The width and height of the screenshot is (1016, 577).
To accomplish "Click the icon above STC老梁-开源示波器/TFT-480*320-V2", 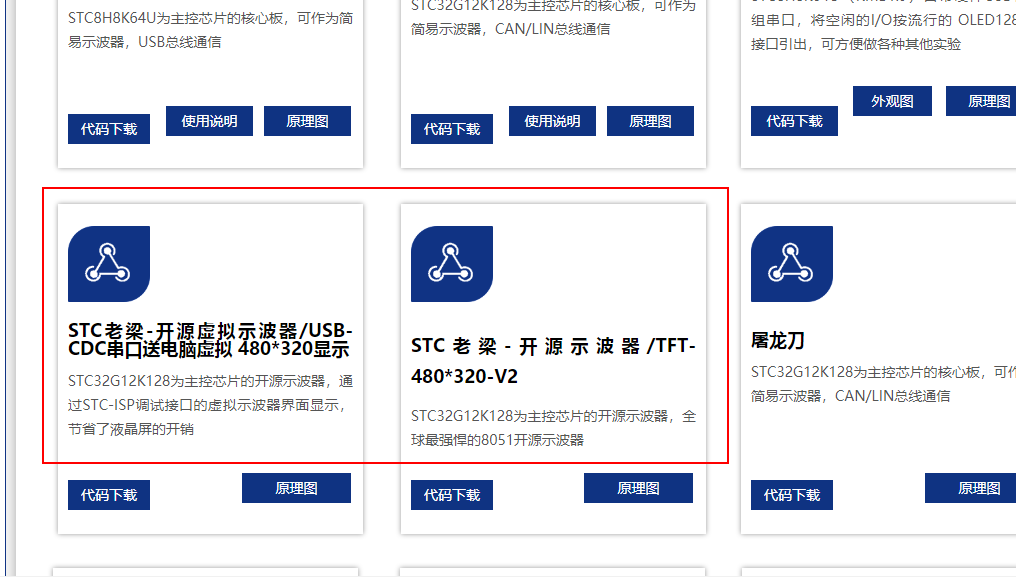I will click(x=452, y=264).
